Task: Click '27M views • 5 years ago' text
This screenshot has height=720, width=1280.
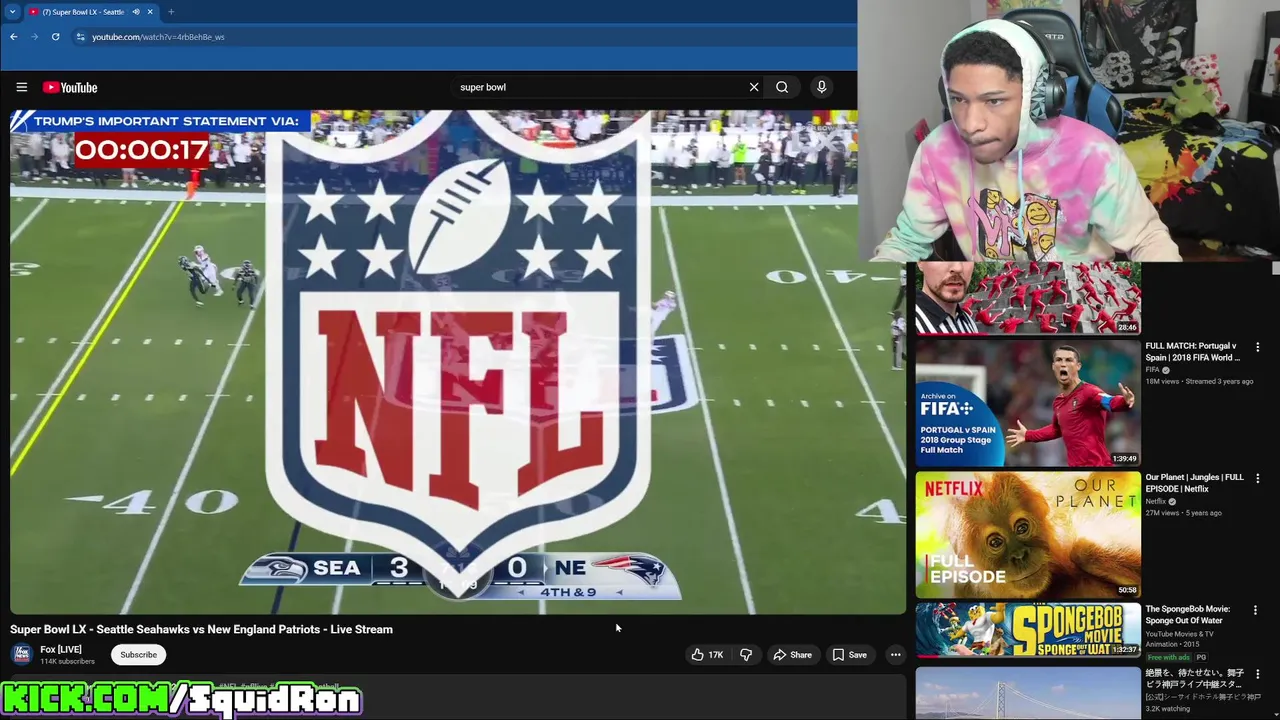Action: point(1184,513)
